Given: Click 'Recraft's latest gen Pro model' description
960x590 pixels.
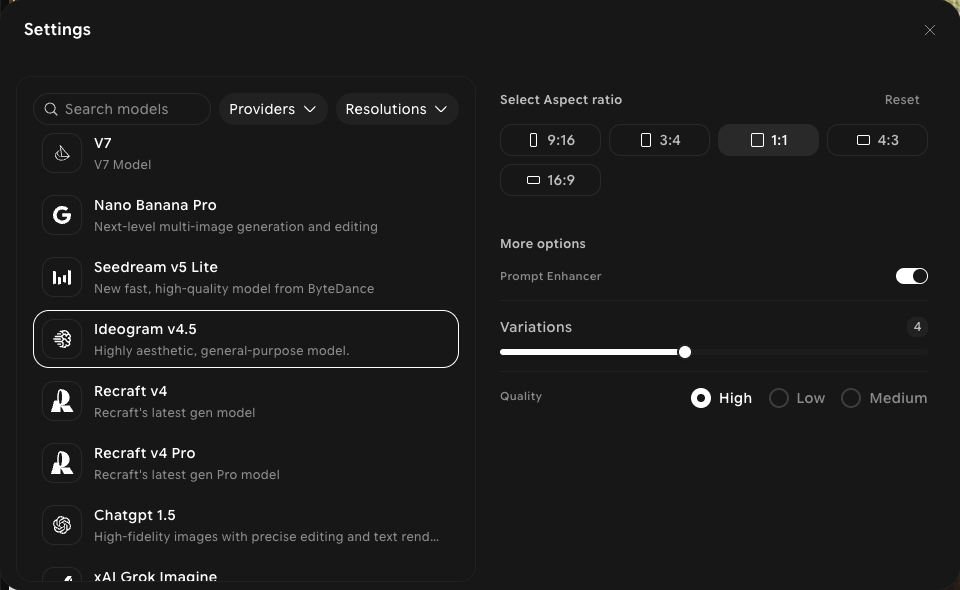Looking at the screenshot, I should [x=187, y=474].
